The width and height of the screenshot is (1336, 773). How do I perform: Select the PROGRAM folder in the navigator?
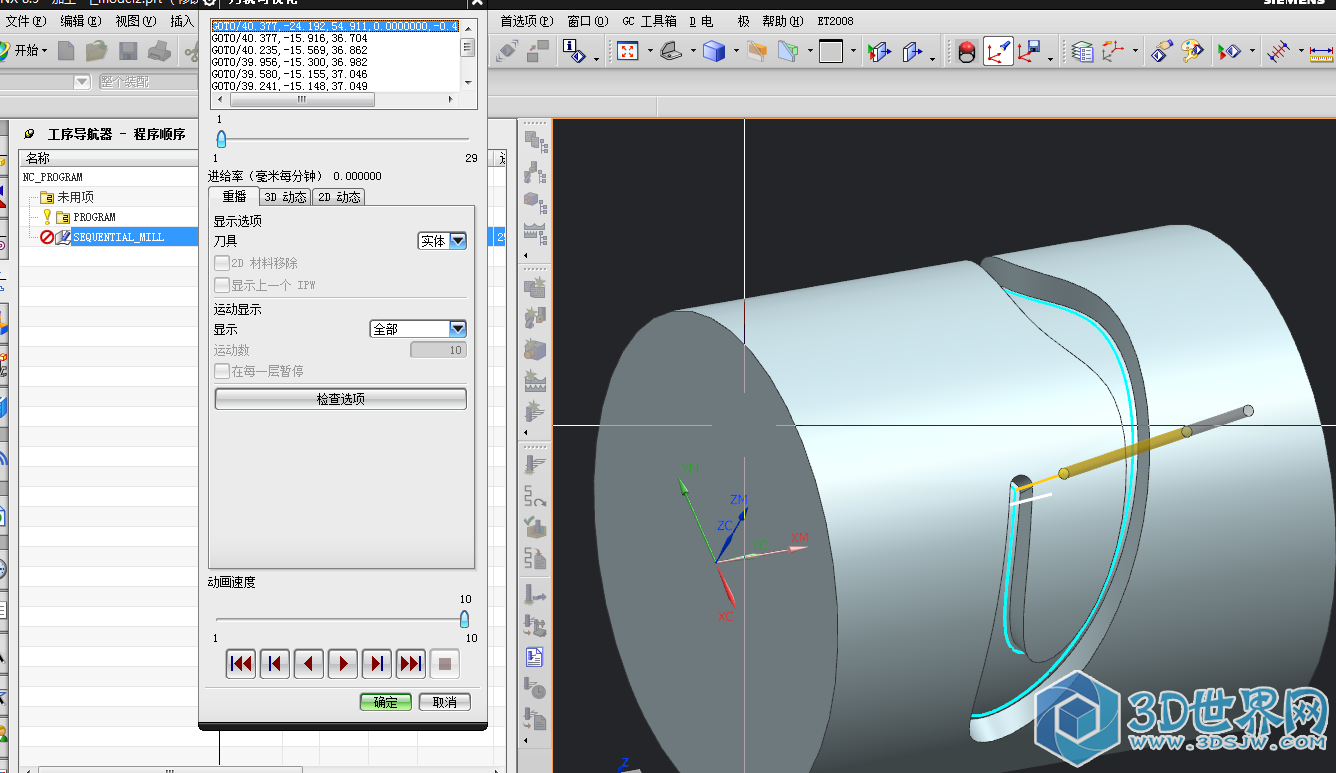coord(94,217)
